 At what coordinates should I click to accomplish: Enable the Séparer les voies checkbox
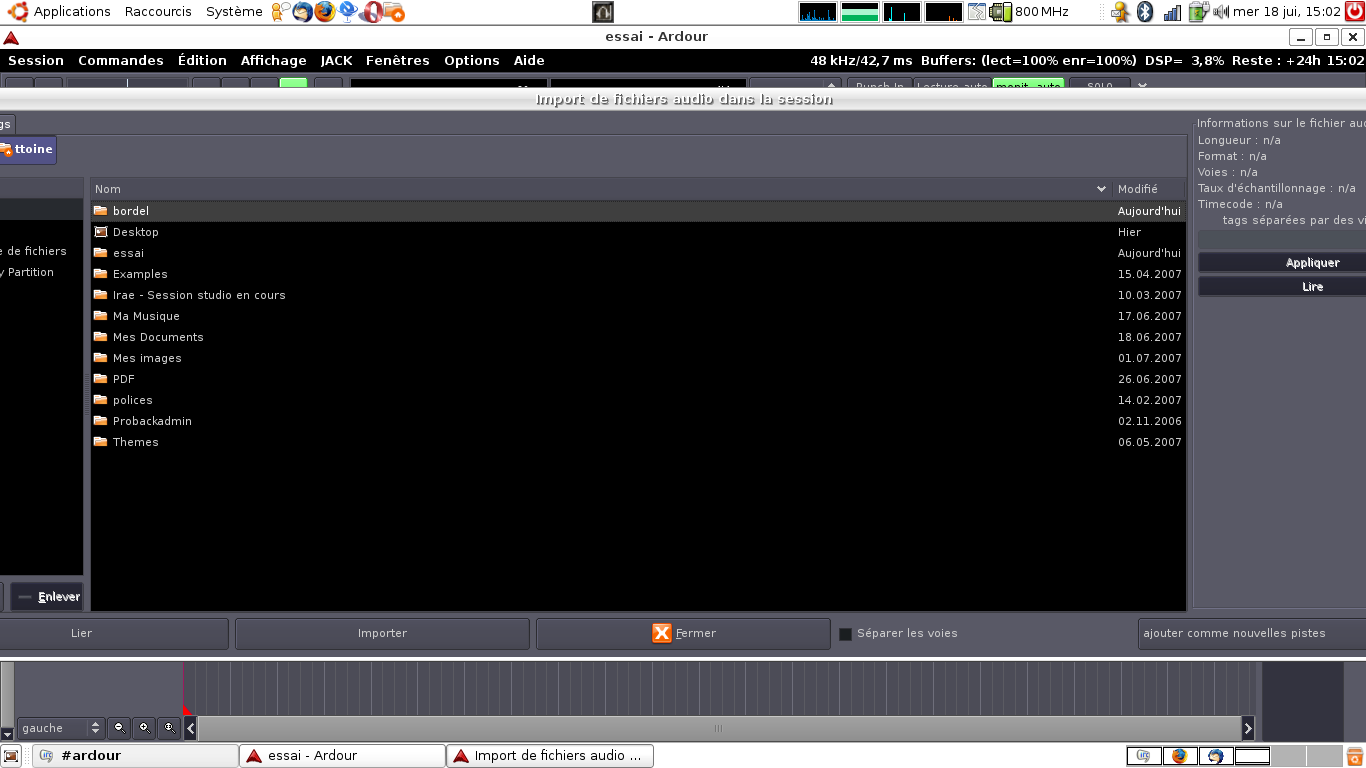click(x=845, y=634)
